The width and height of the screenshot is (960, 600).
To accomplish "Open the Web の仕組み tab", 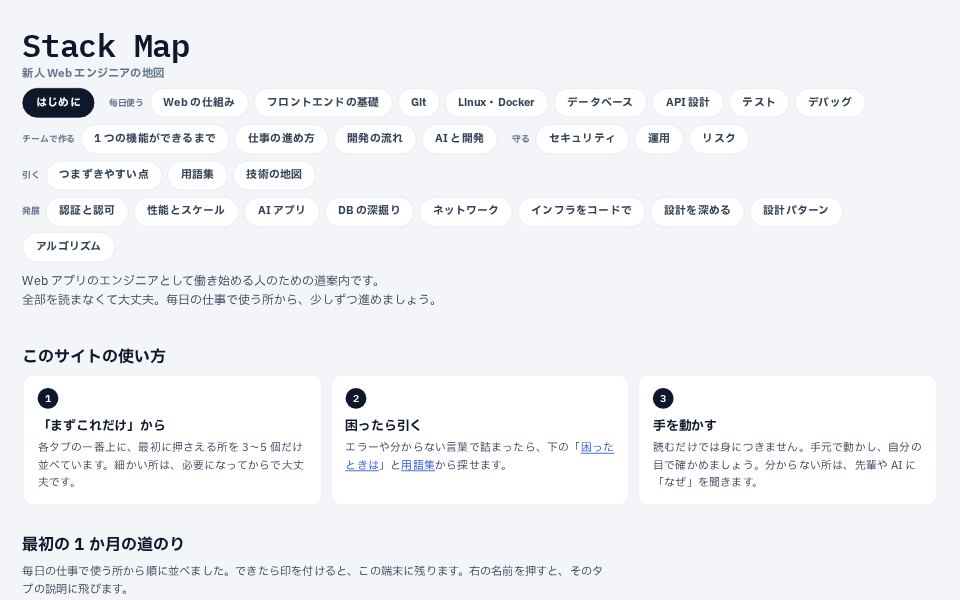I will point(199,102).
